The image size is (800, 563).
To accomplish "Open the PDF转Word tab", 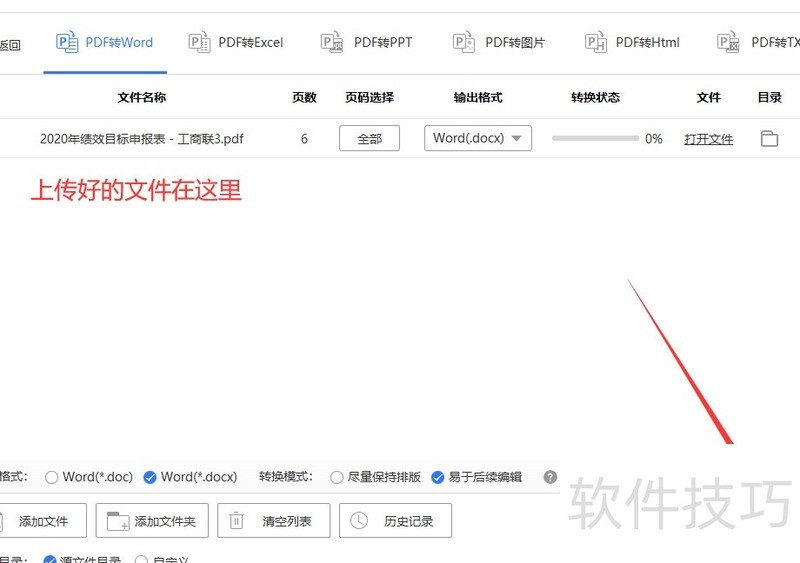I will (x=105, y=42).
